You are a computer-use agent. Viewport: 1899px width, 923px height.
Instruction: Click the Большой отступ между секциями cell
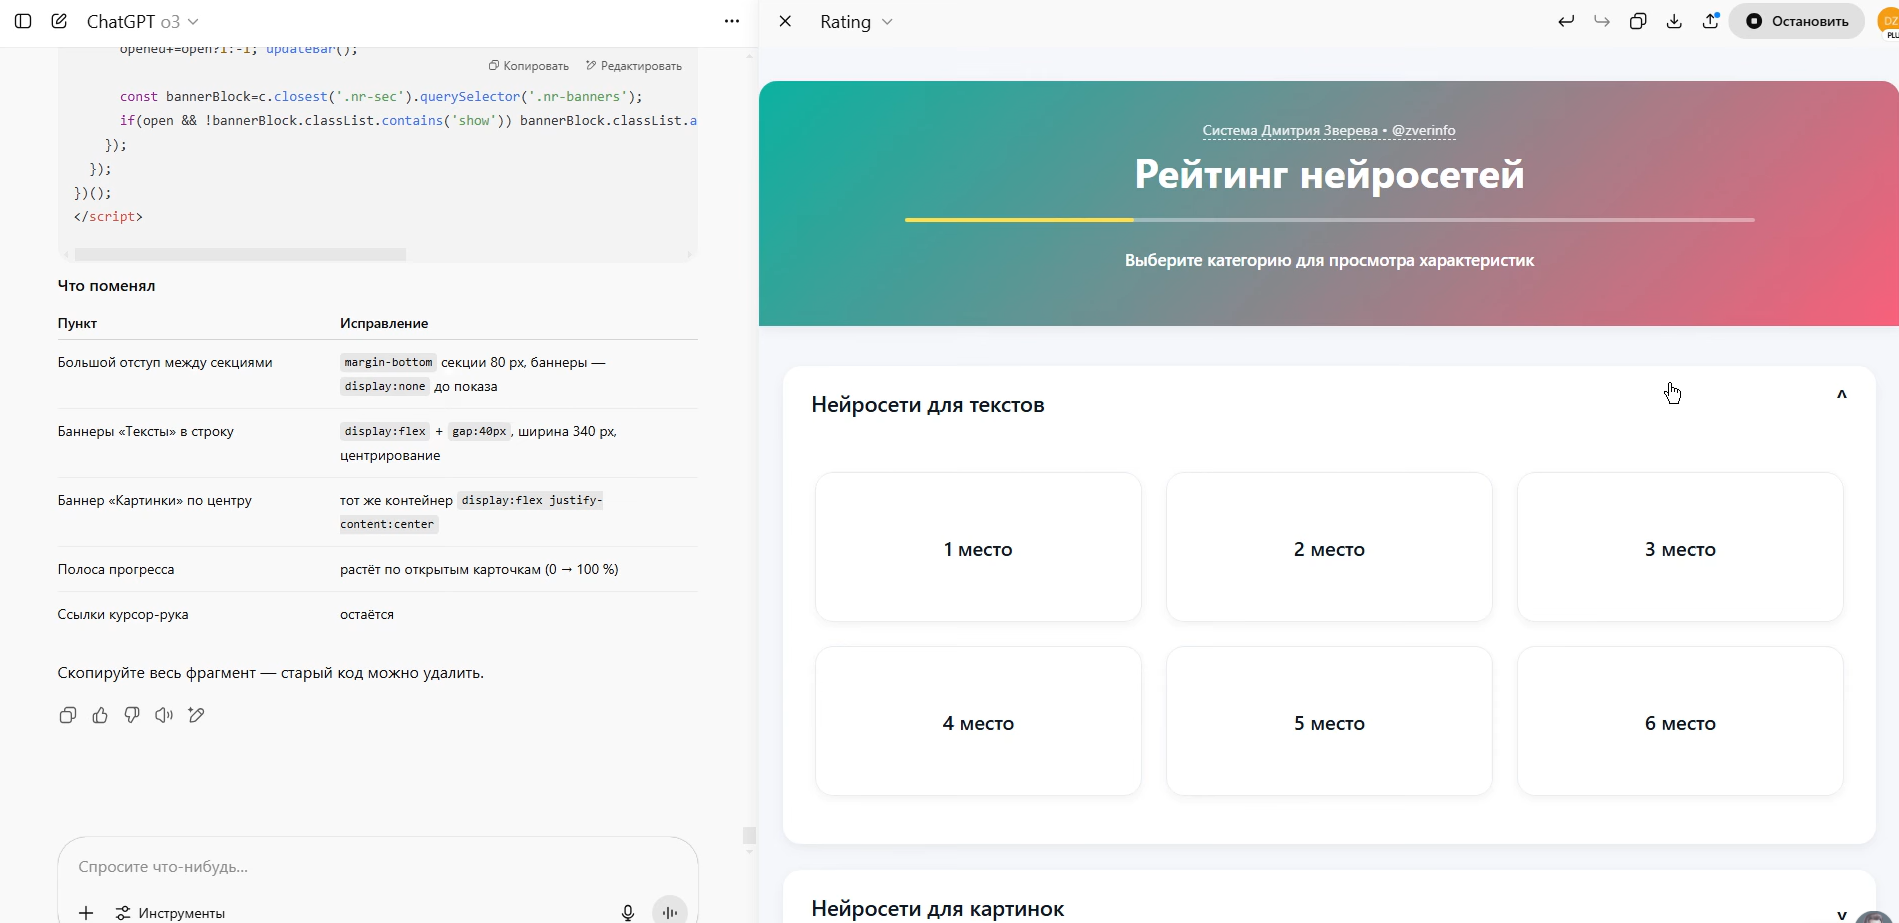(x=165, y=362)
